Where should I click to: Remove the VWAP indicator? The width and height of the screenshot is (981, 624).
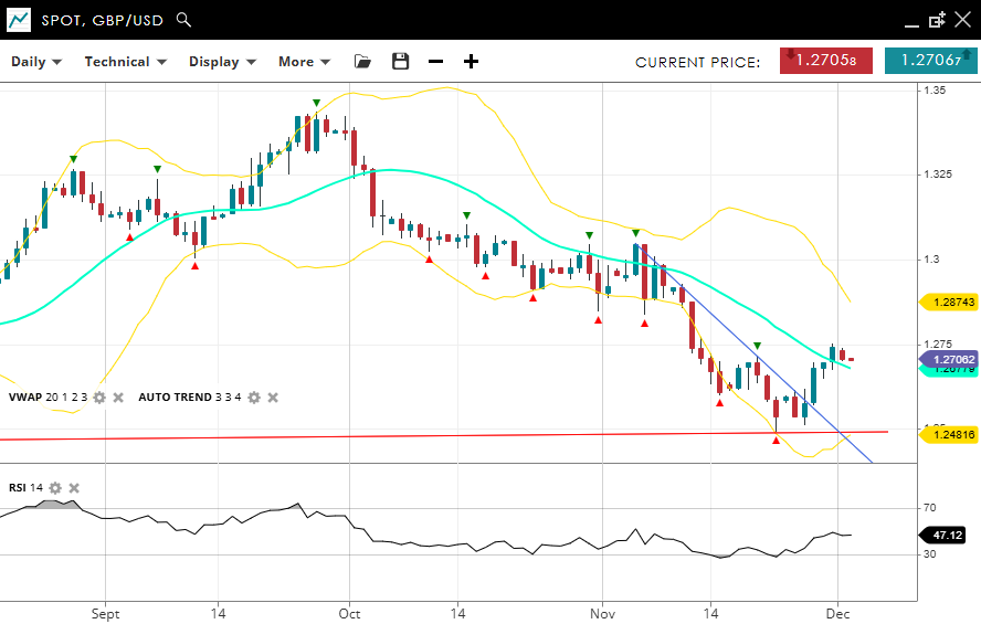point(118,397)
